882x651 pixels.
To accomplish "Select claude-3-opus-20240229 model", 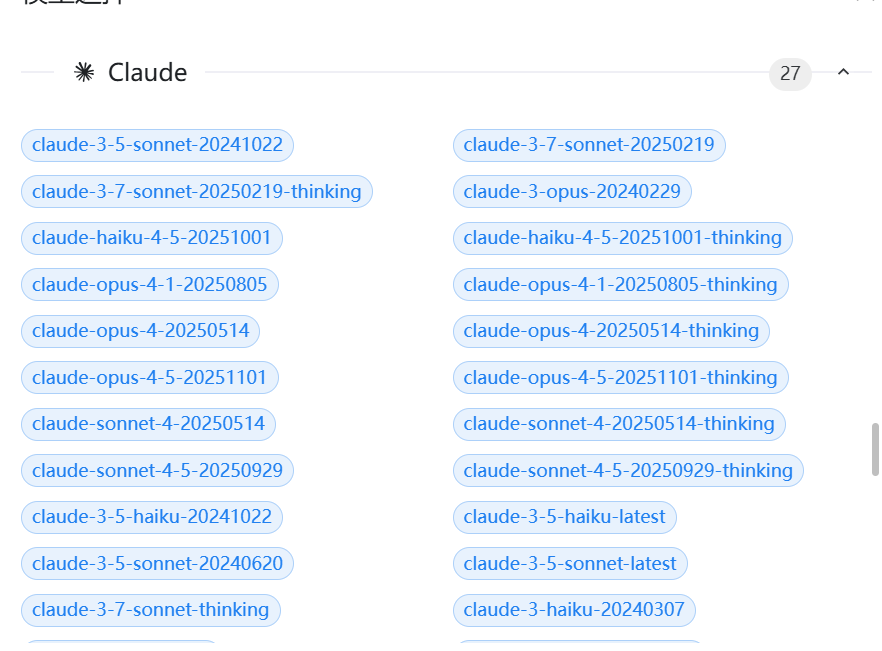I will point(572,191).
